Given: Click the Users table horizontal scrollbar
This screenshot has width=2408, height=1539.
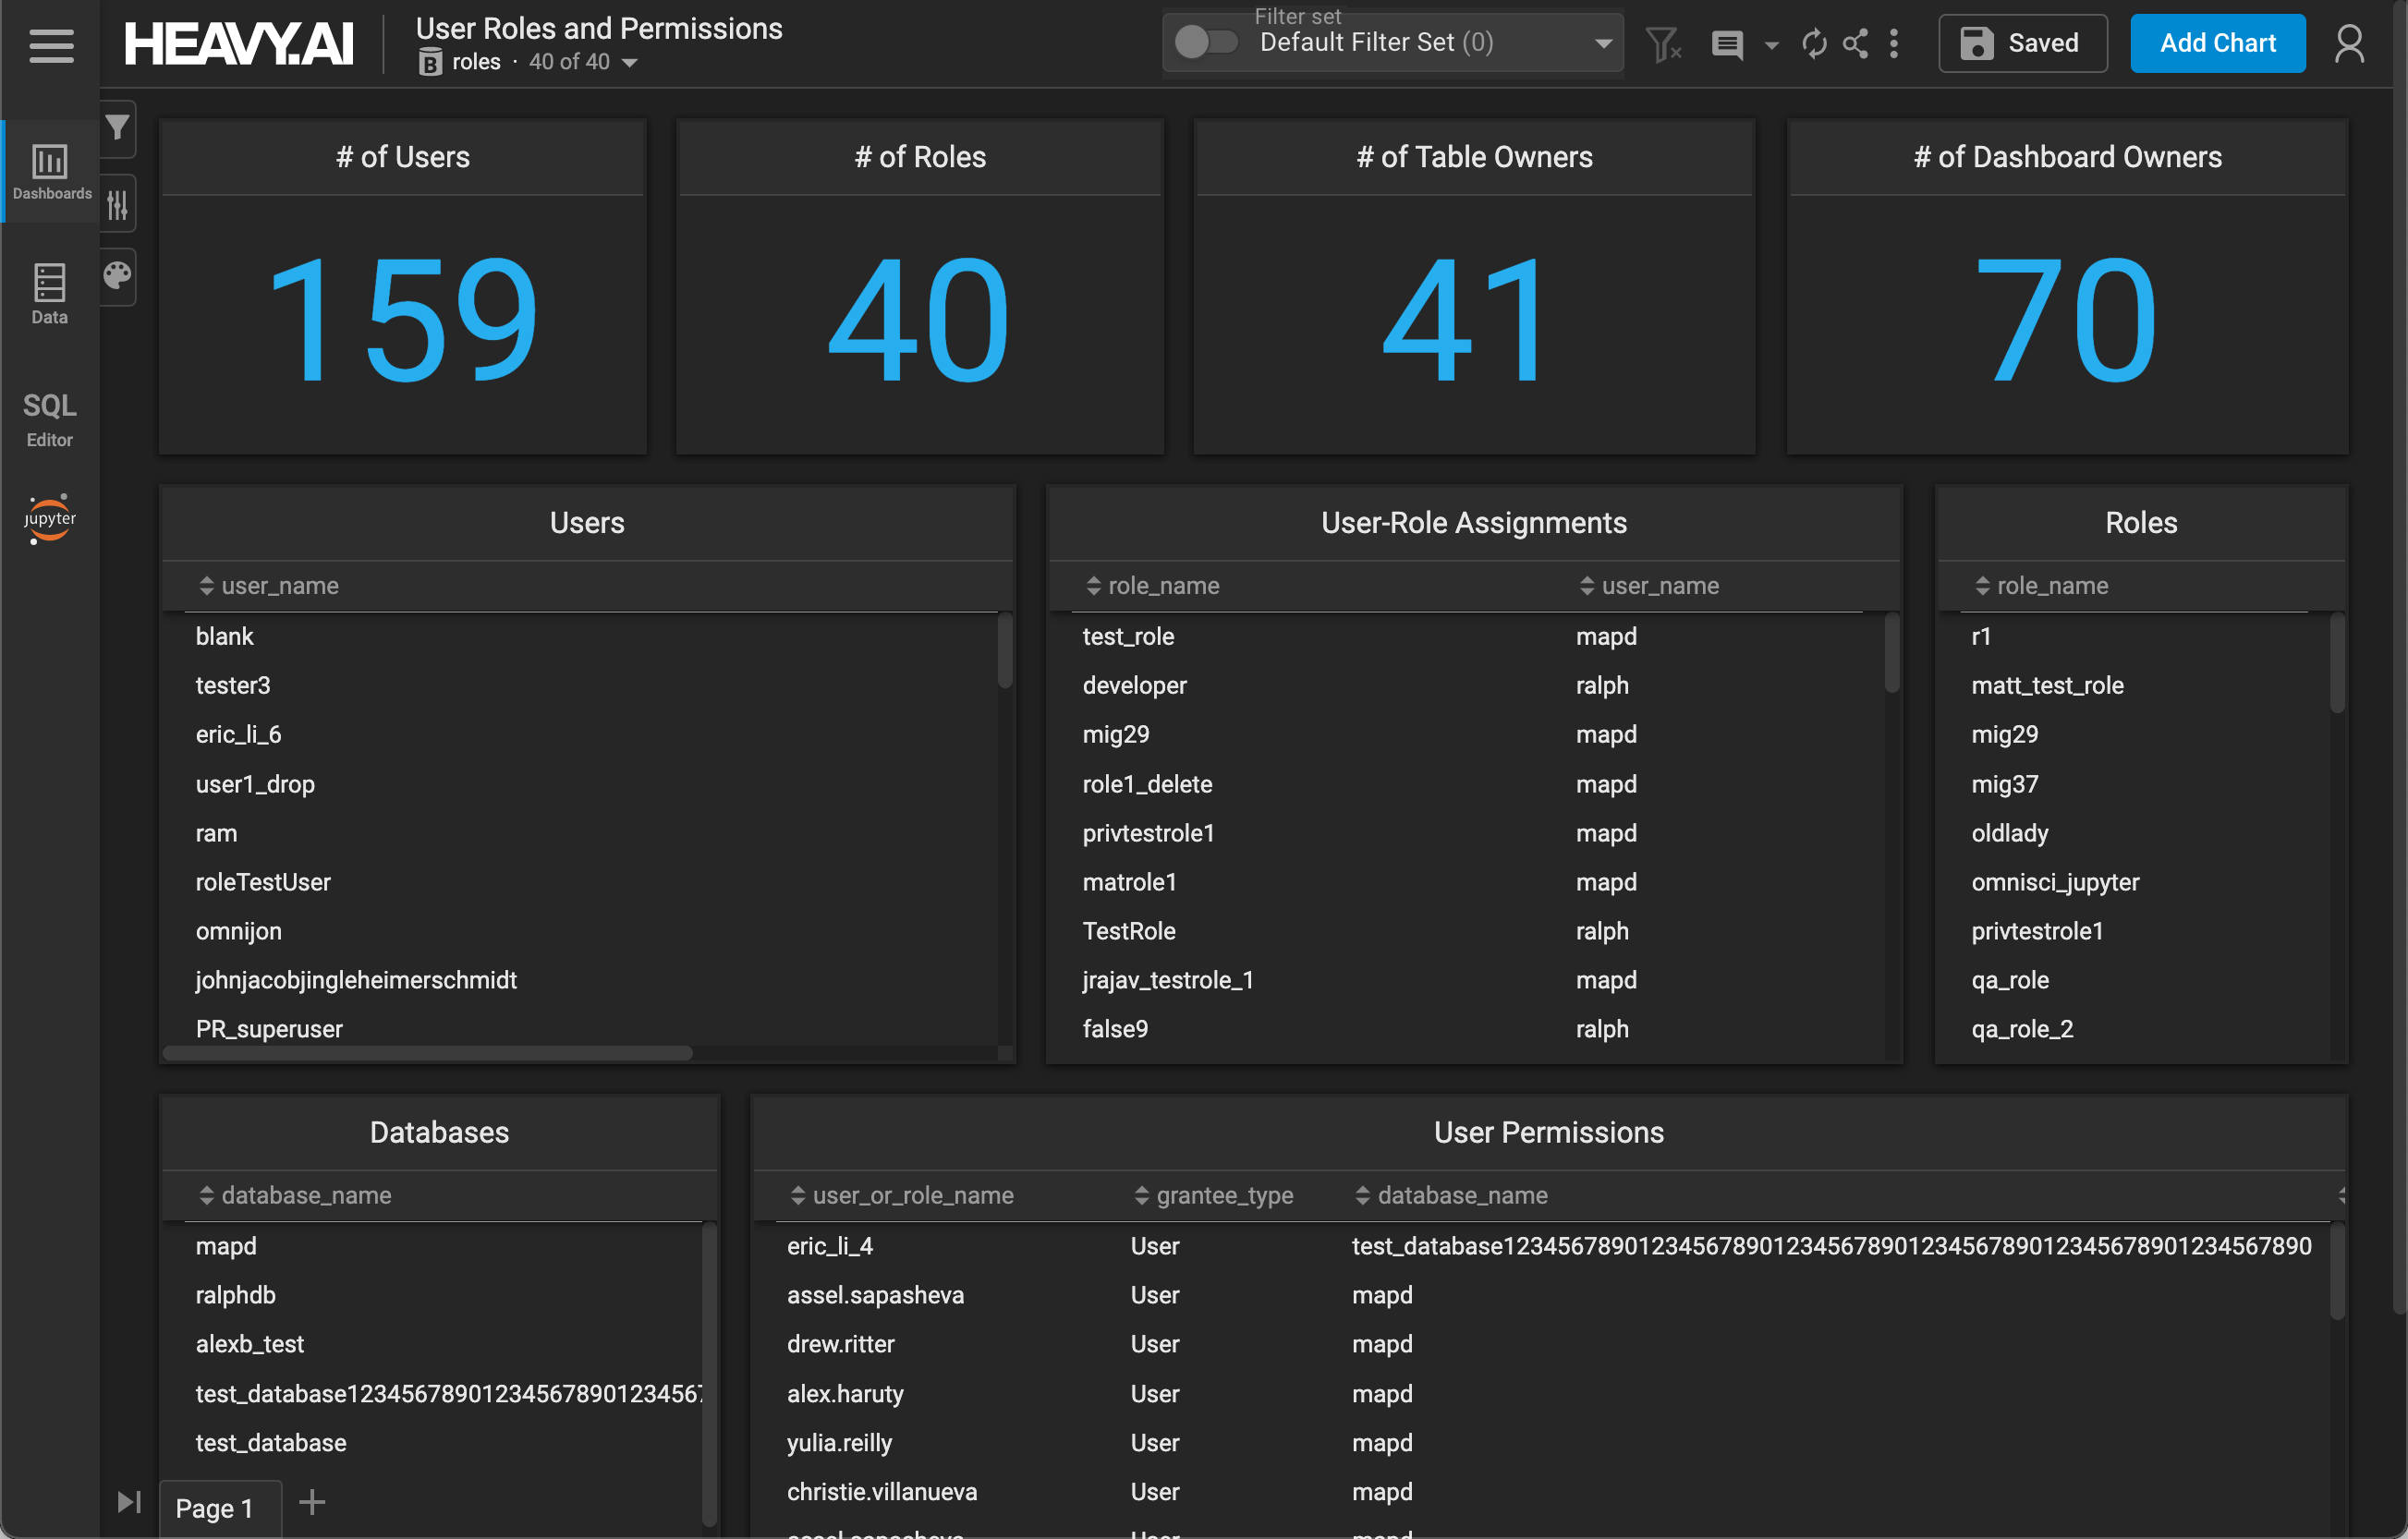Looking at the screenshot, I should [x=428, y=1053].
